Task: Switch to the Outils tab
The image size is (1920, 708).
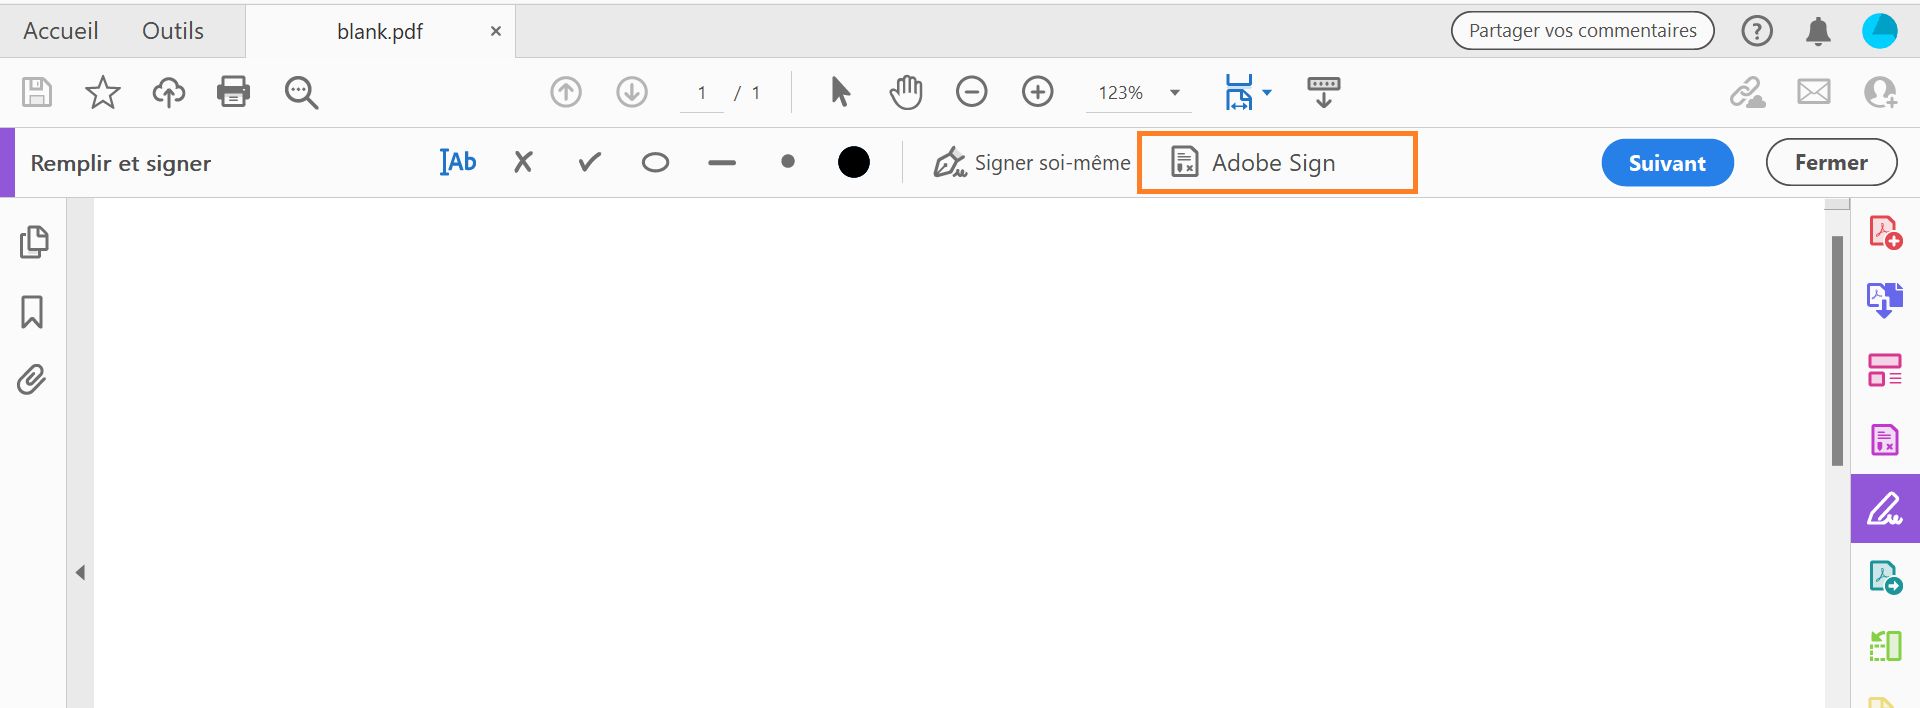Action: tap(173, 31)
